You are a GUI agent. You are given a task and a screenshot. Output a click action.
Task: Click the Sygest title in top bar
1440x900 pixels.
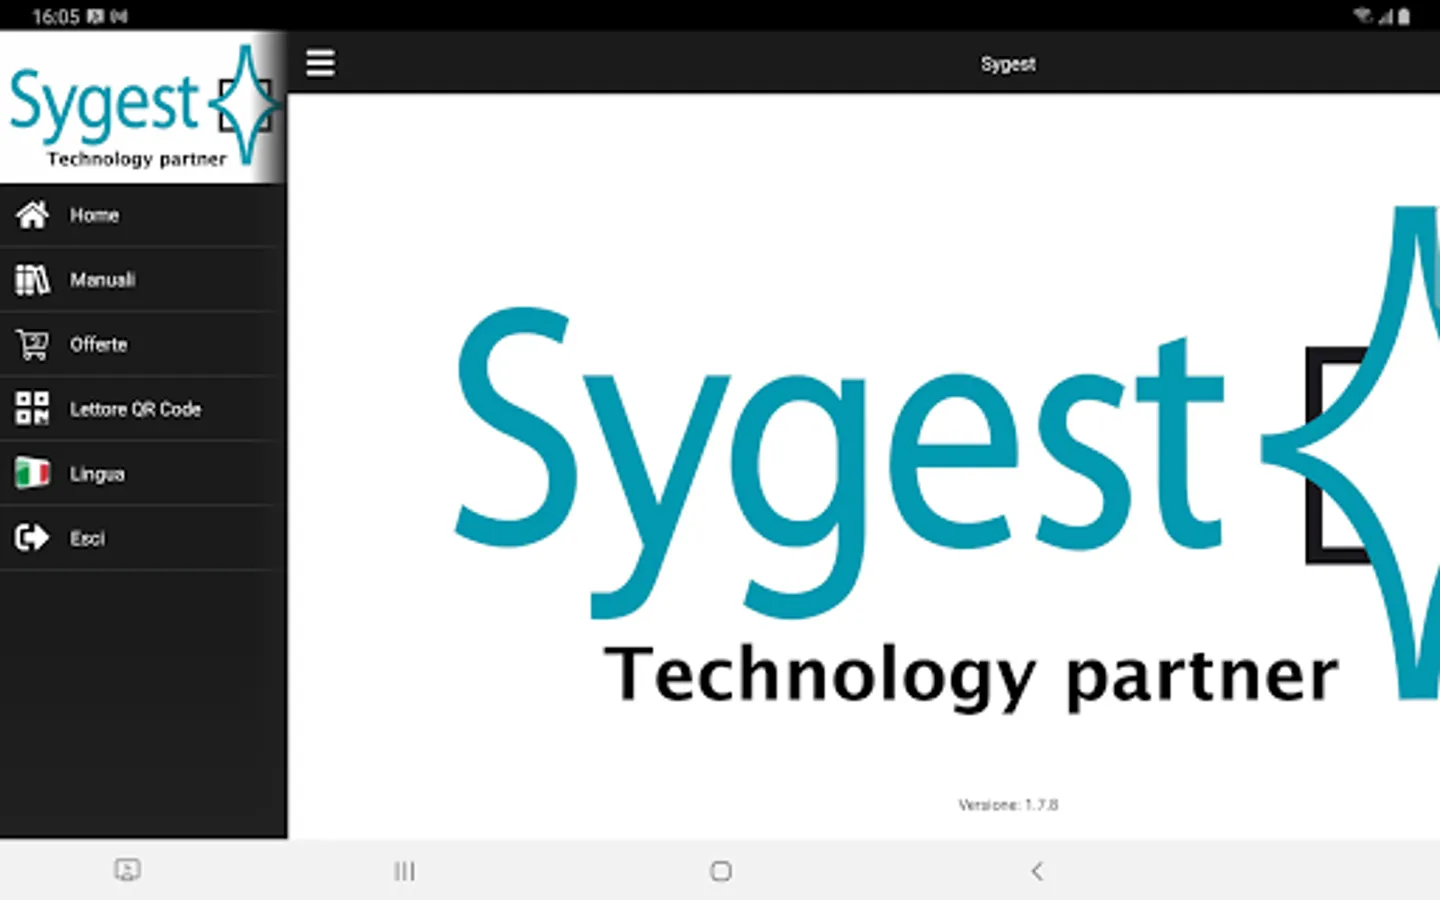[x=1008, y=64]
